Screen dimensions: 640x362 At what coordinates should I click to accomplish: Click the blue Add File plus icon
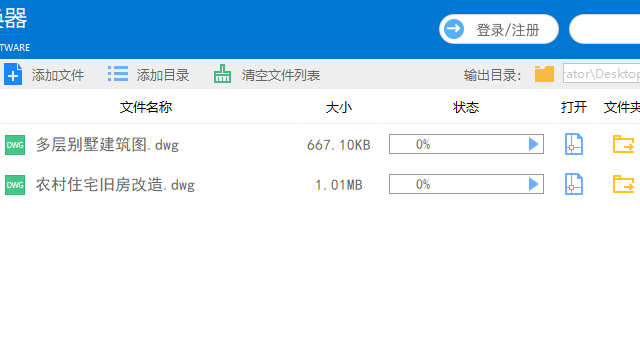point(13,74)
